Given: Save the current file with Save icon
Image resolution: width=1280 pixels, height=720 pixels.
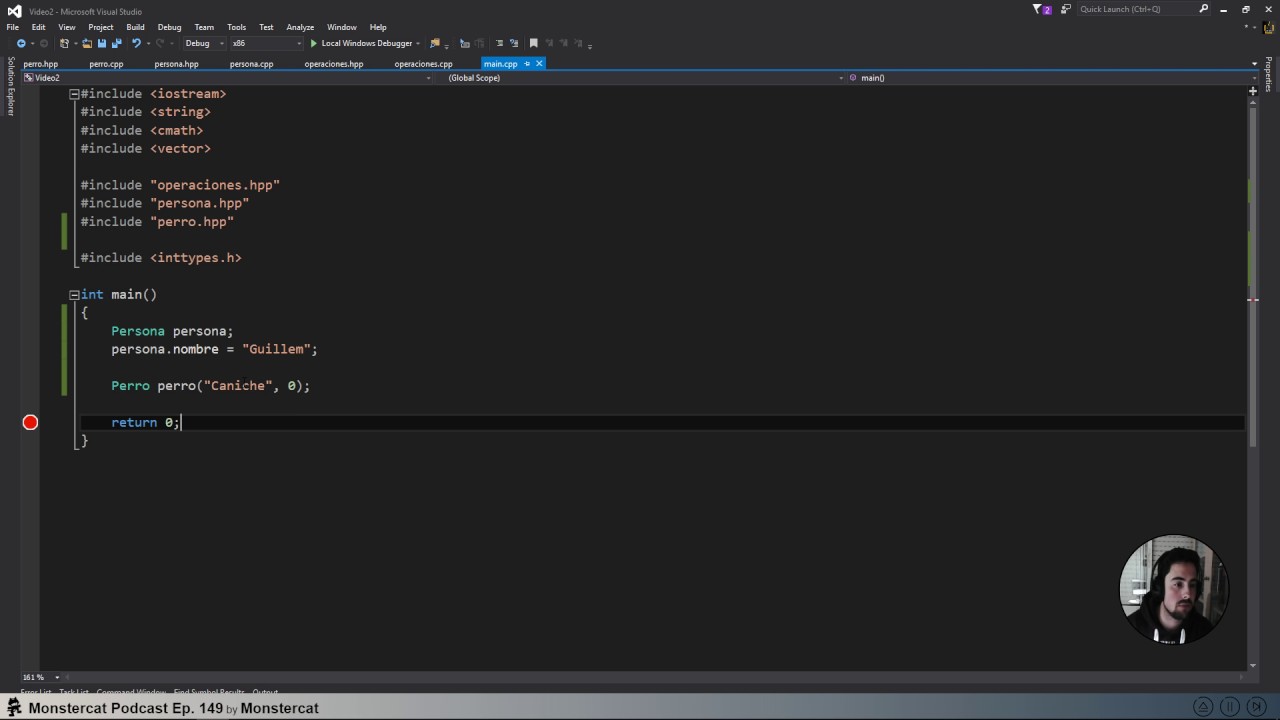Looking at the screenshot, I should tap(101, 43).
